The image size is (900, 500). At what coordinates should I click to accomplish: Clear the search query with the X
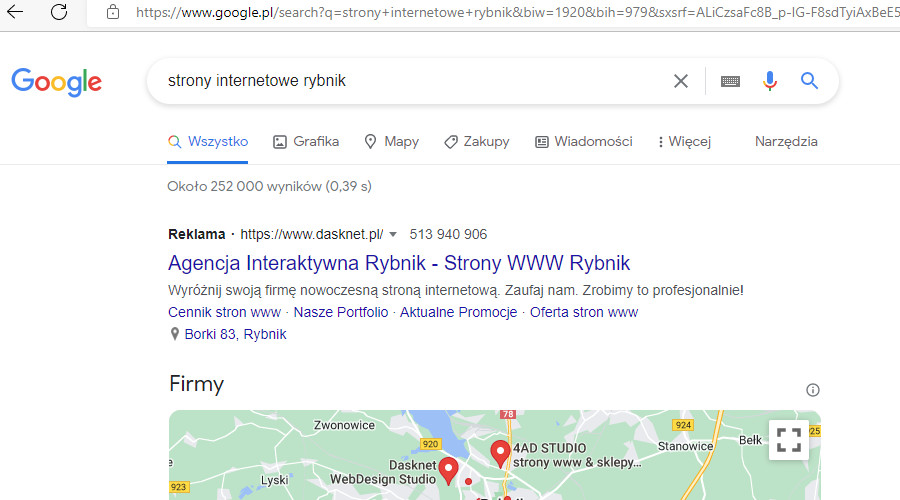[681, 81]
